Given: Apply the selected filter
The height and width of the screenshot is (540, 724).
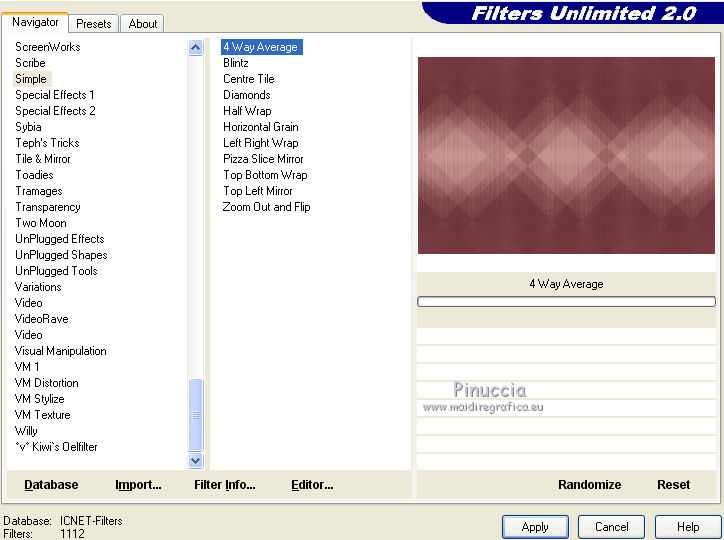Looking at the screenshot, I should click(535, 527).
